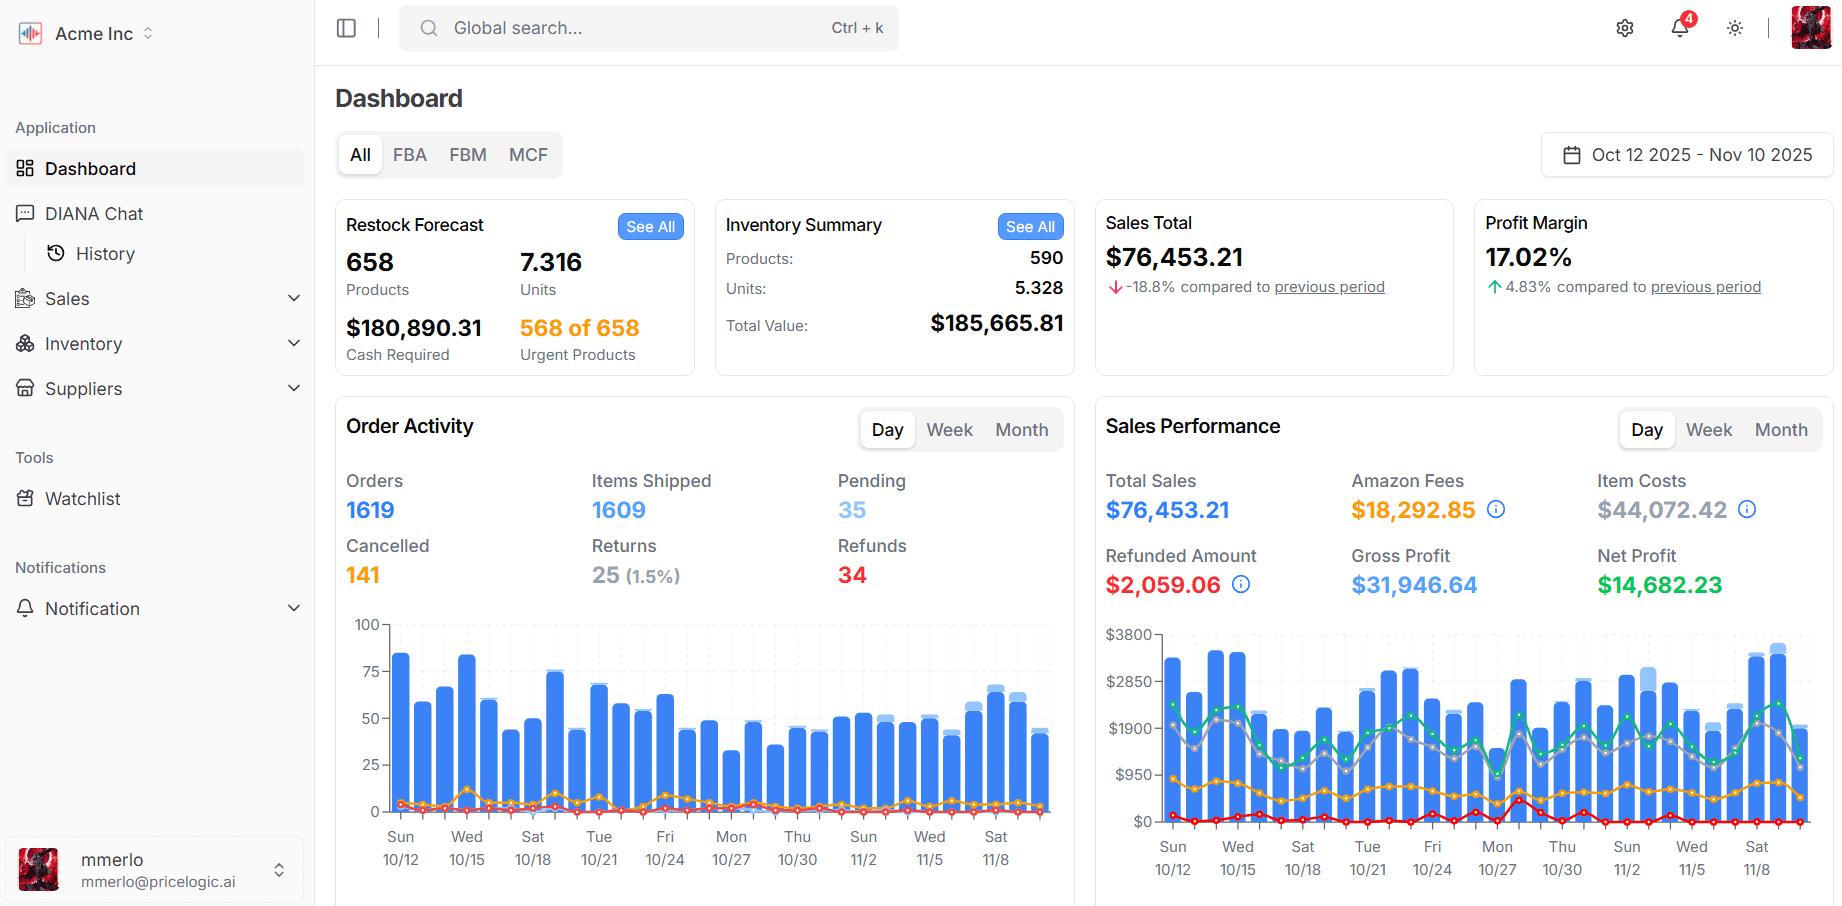
Task: Open the notifications bell icon
Action: 1680,28
